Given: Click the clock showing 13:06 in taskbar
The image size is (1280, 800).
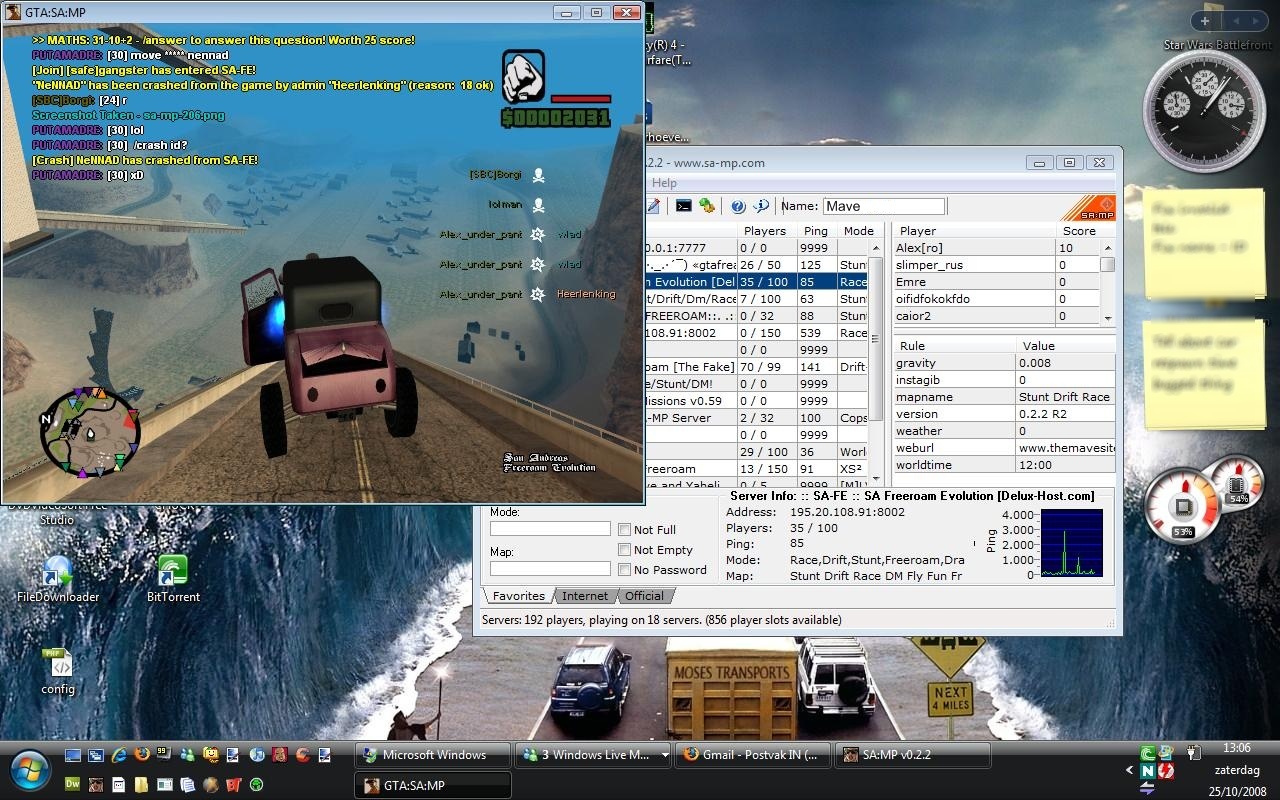Looking at the screenshot, I should tap(1237, 748).
